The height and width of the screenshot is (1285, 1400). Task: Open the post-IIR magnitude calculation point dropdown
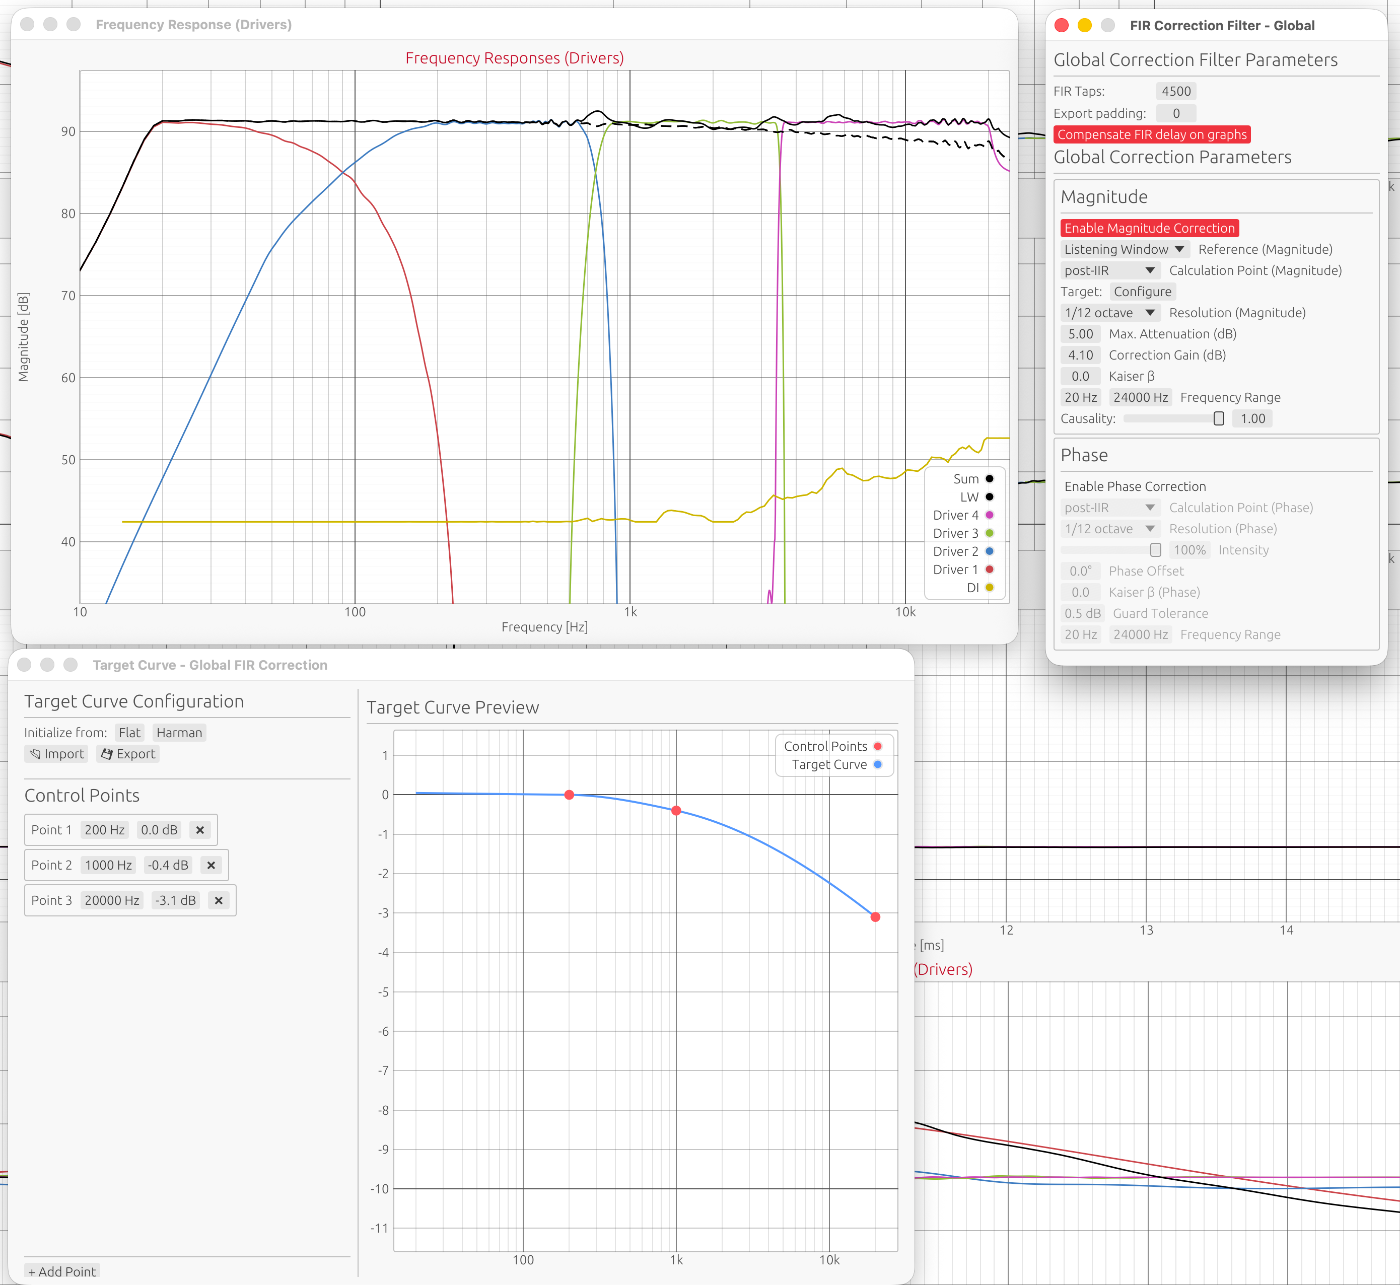pyautogui.click(x=1109, y=270)
